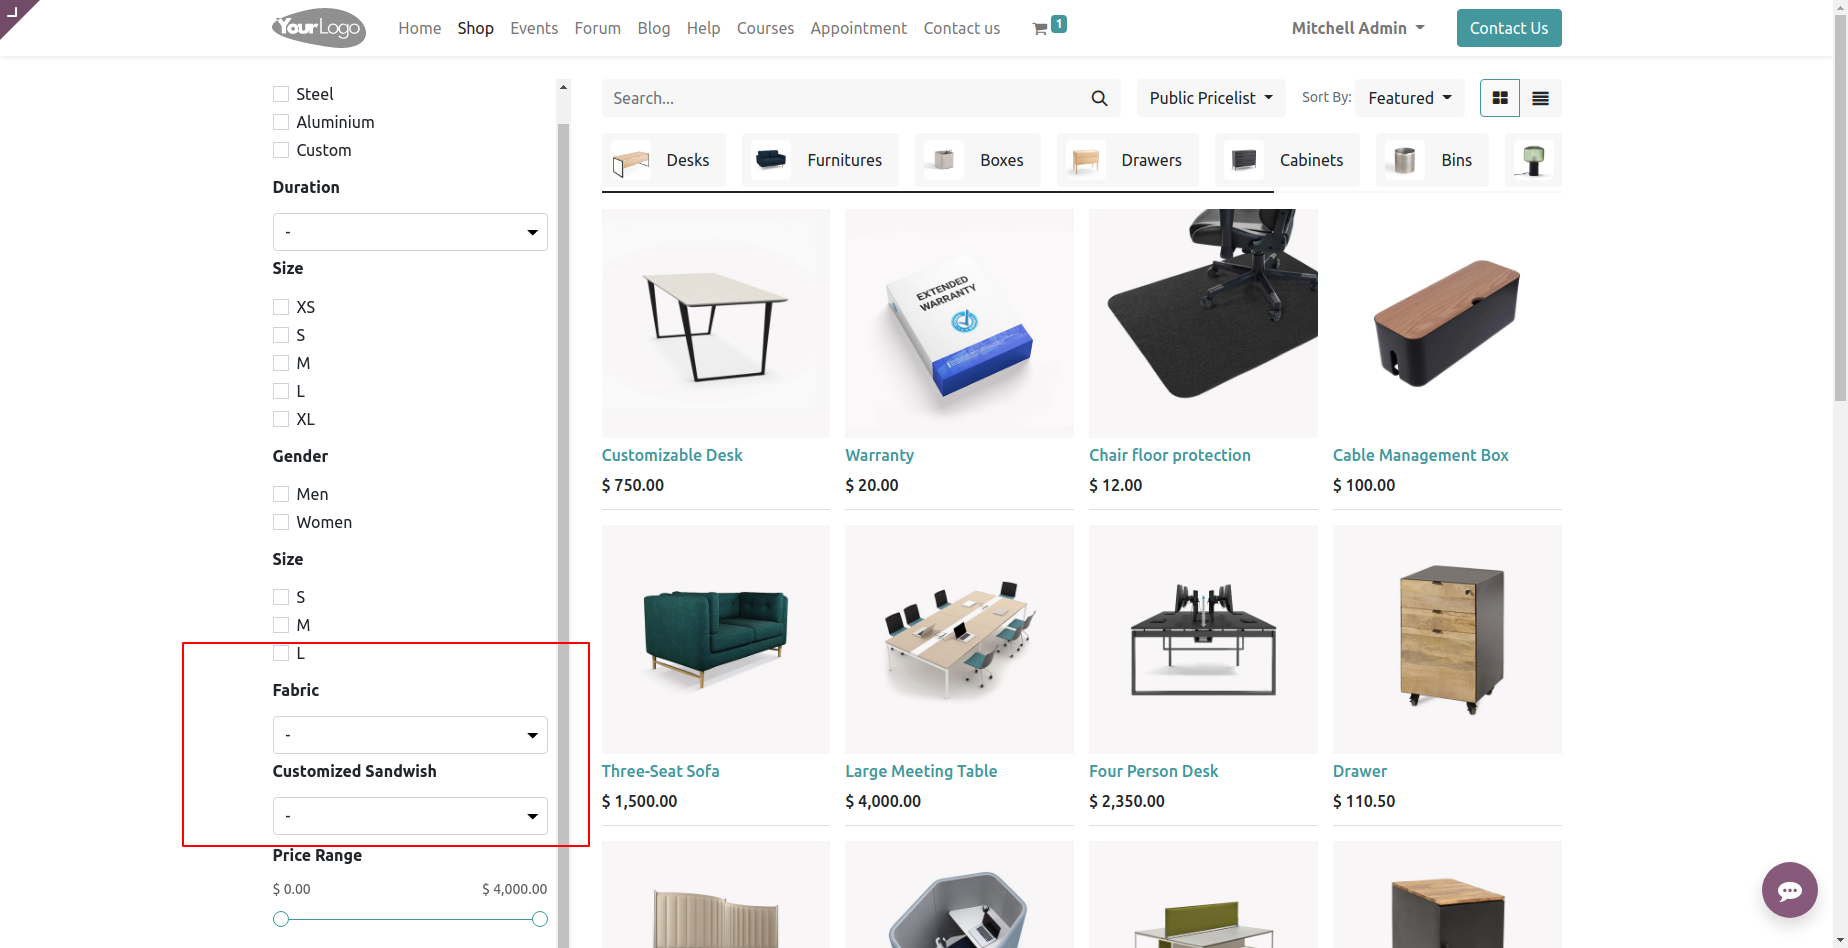Click the YourLogo site logo
The width and height of the screenshot is (1848, 948).
click(319, 28)
